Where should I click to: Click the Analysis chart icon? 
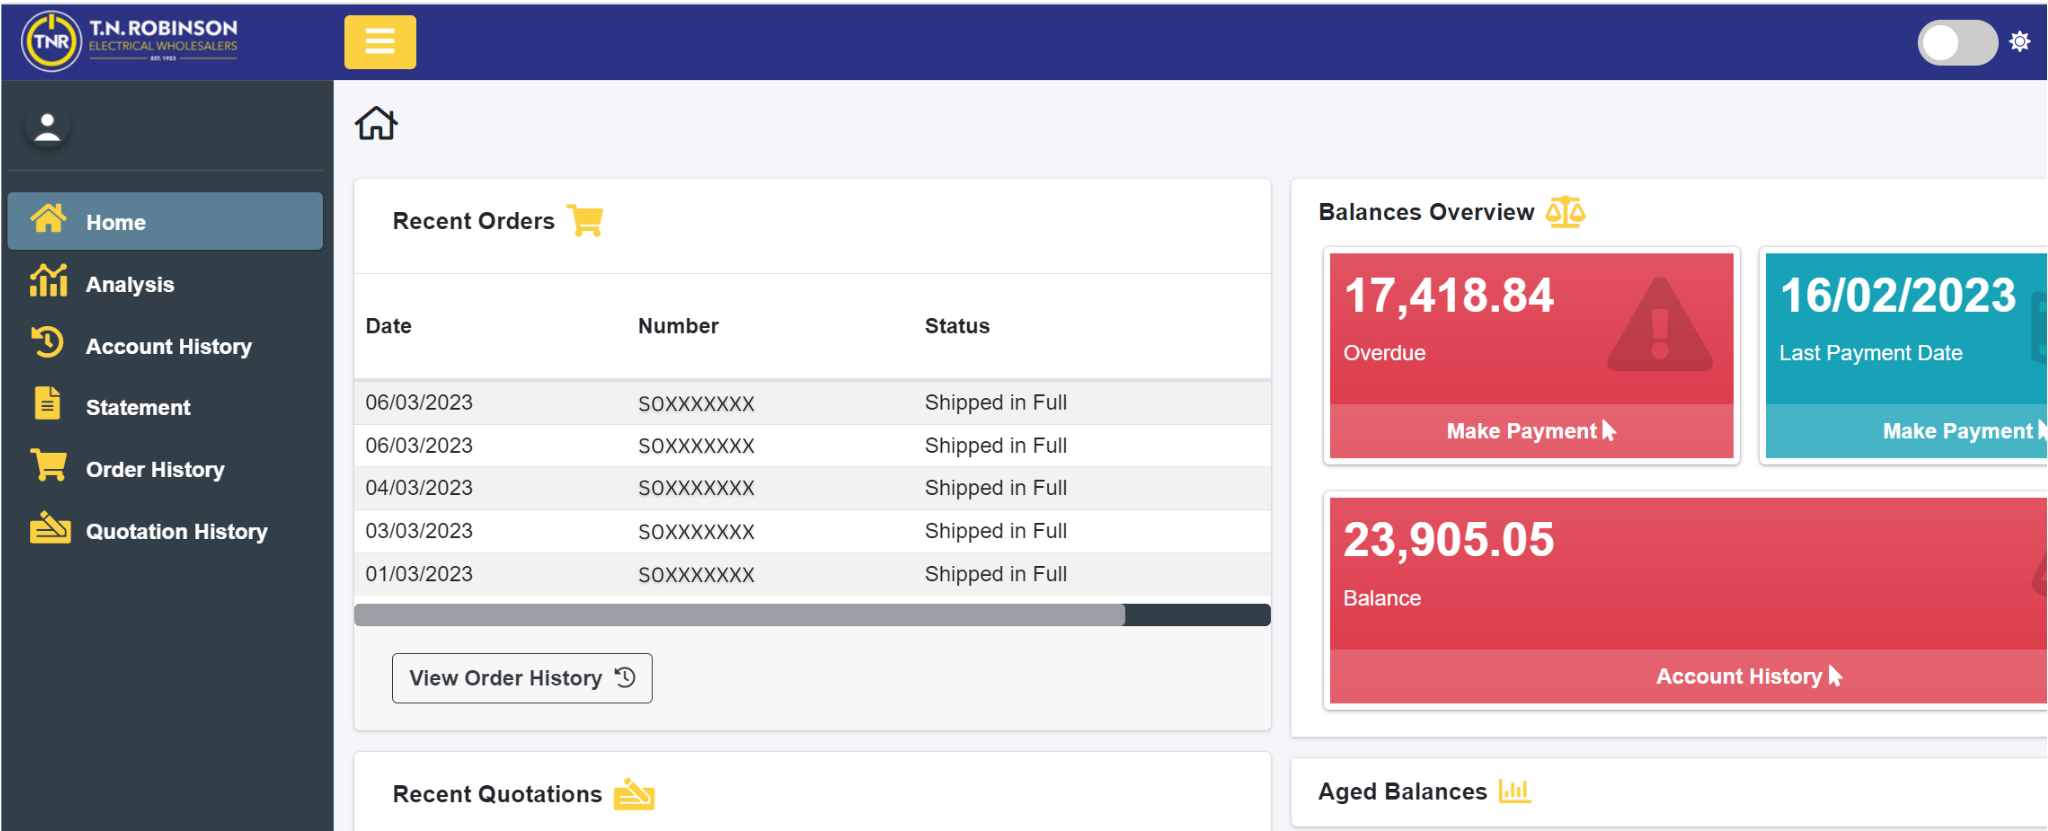(48, 280)
